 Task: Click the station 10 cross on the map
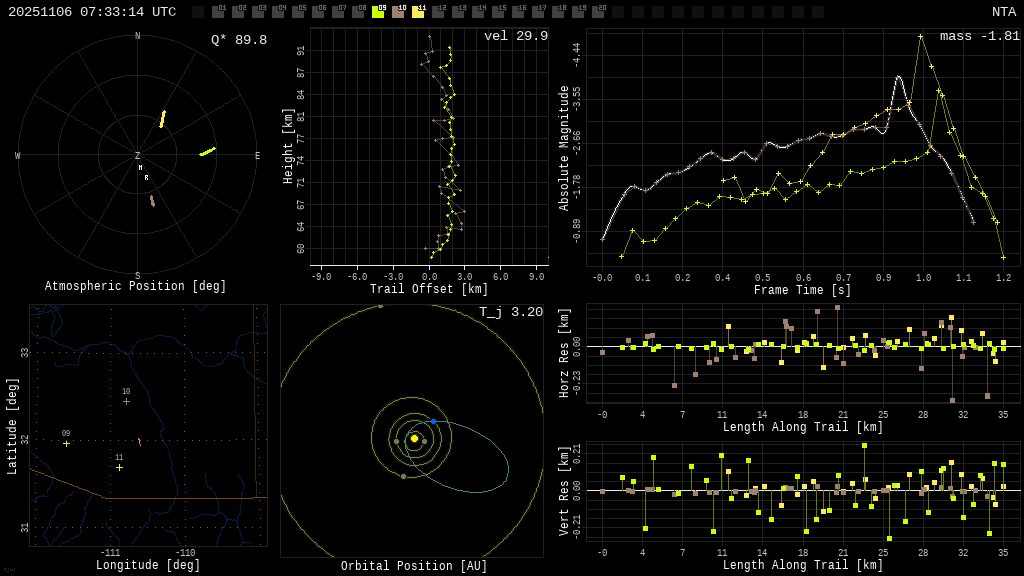126,402
